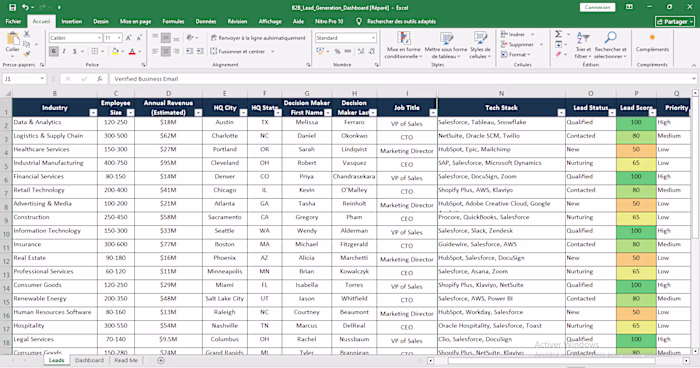Viewport: 700px width, 368px height.
Task: Click the Copy icon under scissors
Action: point(26,44)
